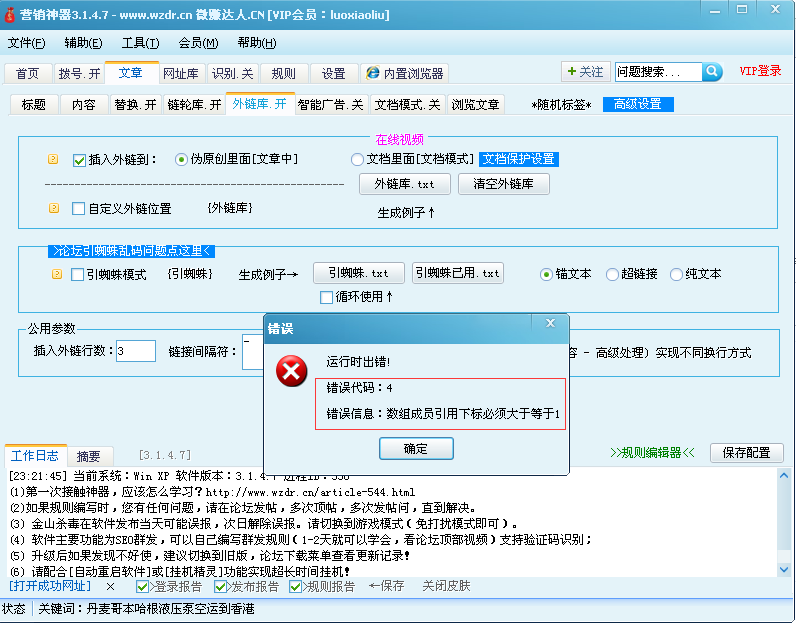Open the 在线视频 link
The width and height of the screenshot is (796, 627).
click(400, 140)
